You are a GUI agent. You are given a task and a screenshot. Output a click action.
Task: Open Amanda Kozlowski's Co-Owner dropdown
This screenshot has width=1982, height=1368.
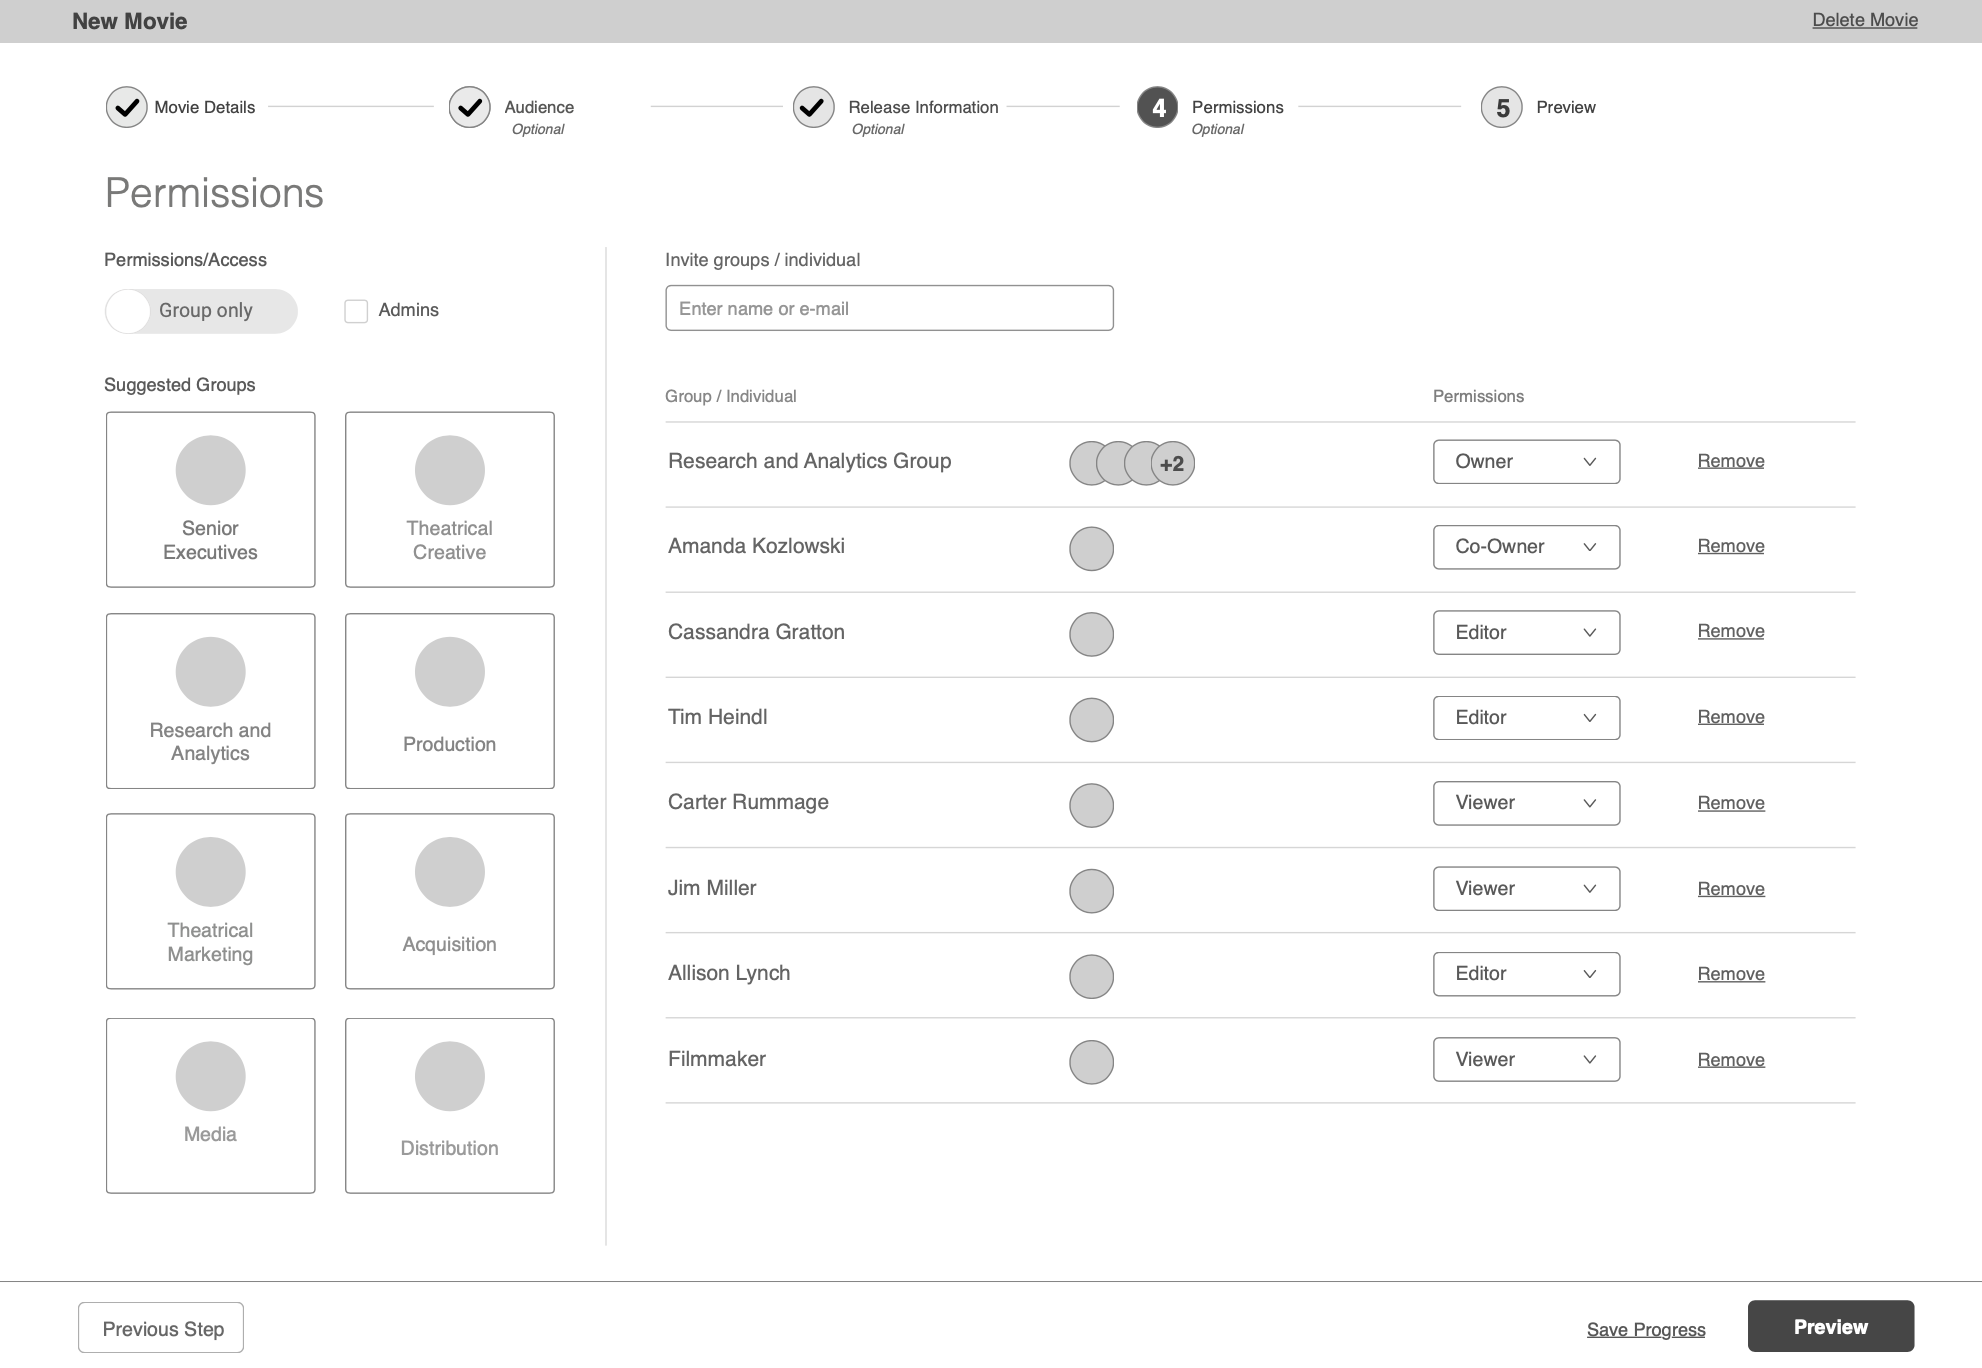pyautogui.click(x=1525, y=547)
